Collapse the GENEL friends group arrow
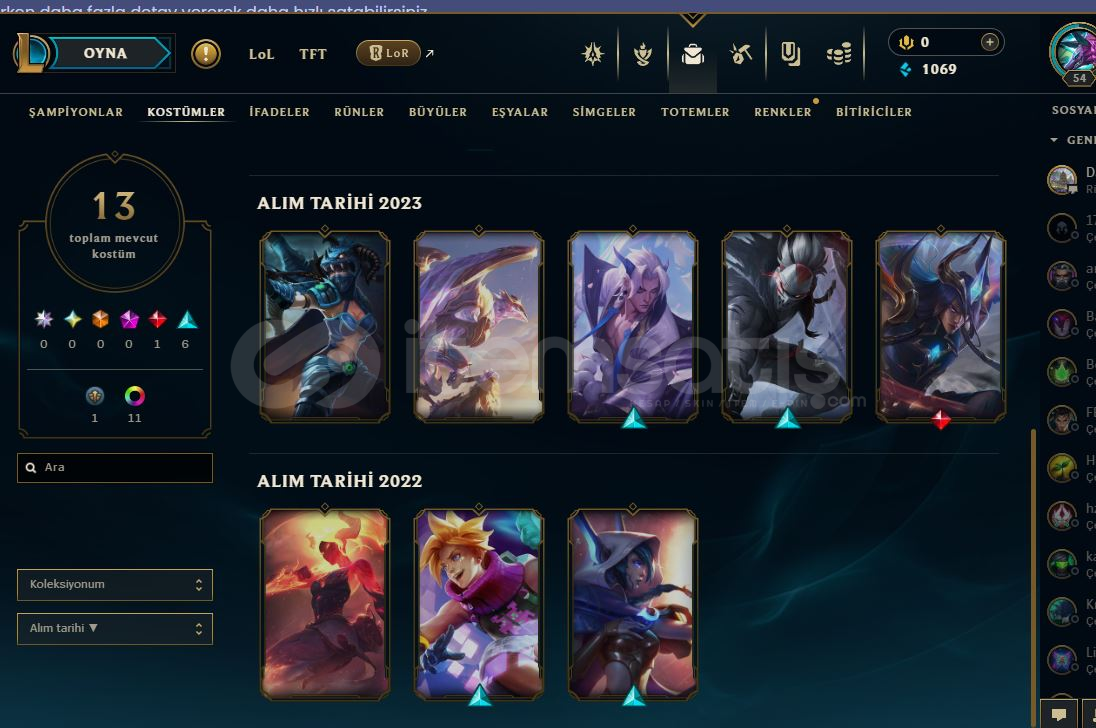Screen dimensions: 1096x728 1054,140
